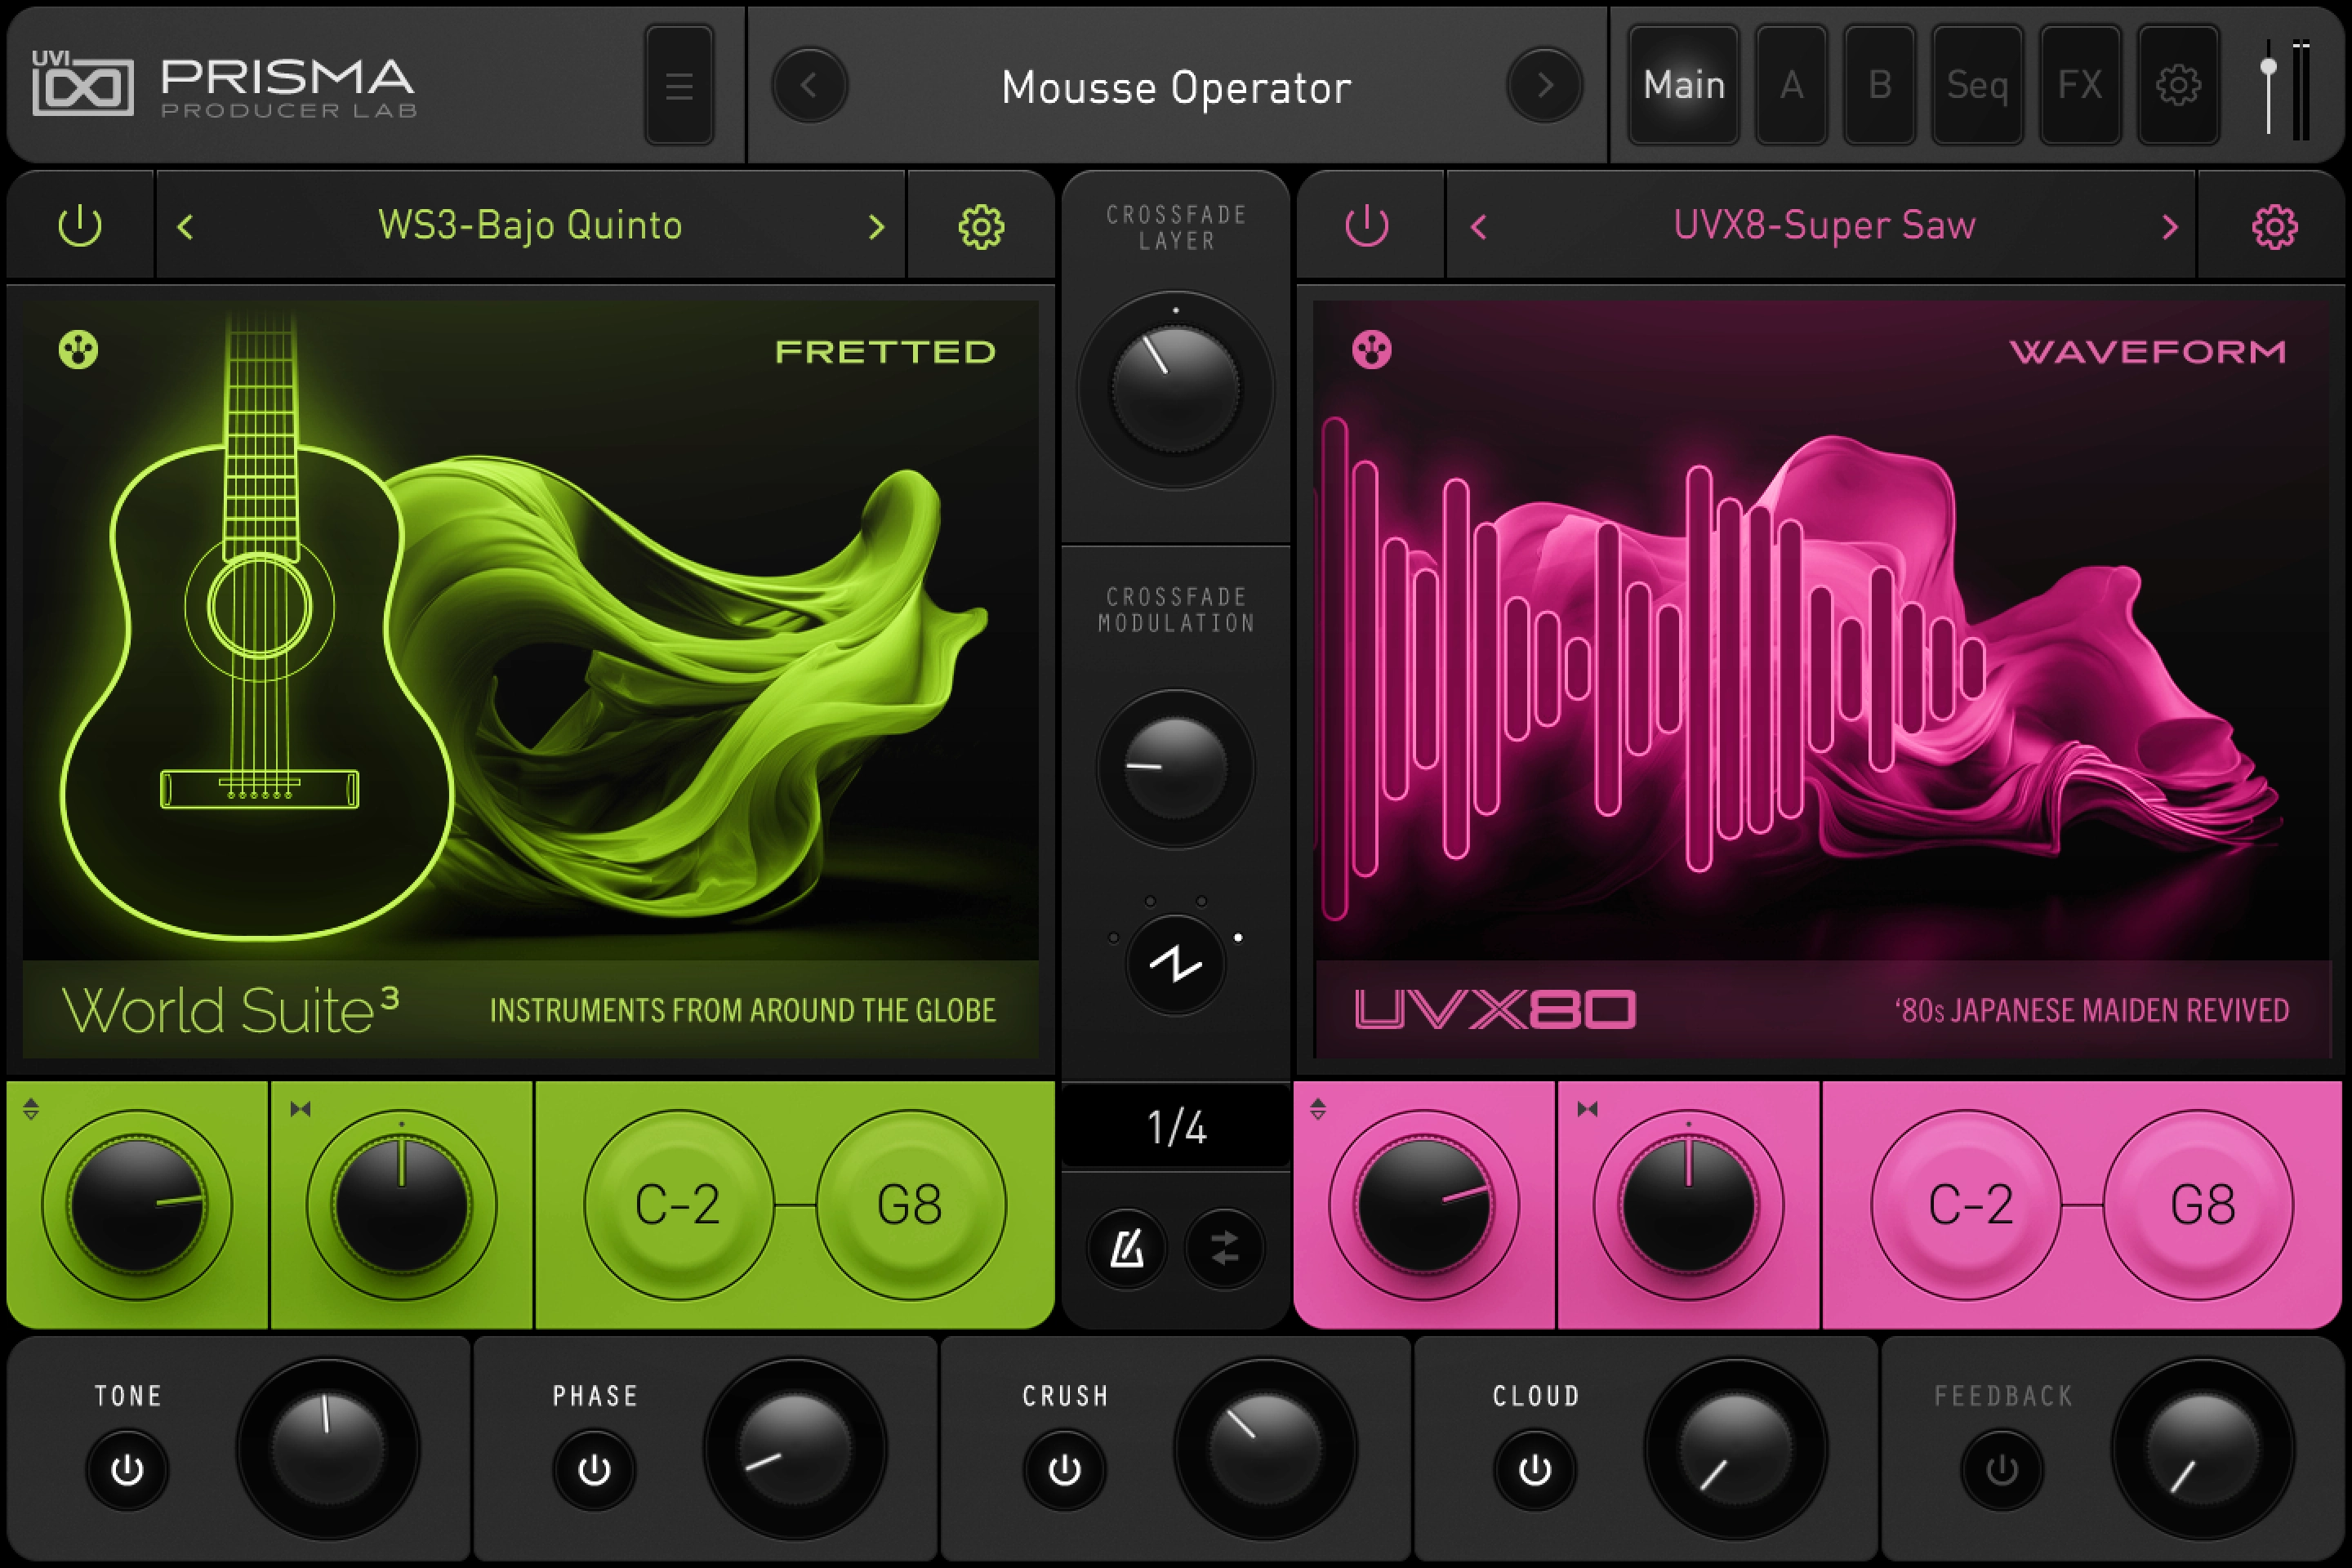Click the TONE amount knob

(x=328, y=1448)
